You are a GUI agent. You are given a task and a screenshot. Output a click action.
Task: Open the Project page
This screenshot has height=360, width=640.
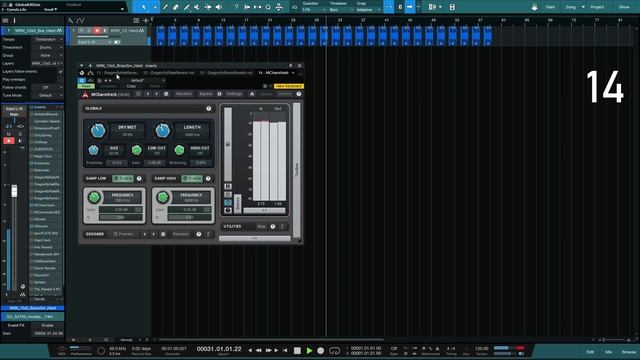(597, 7)
